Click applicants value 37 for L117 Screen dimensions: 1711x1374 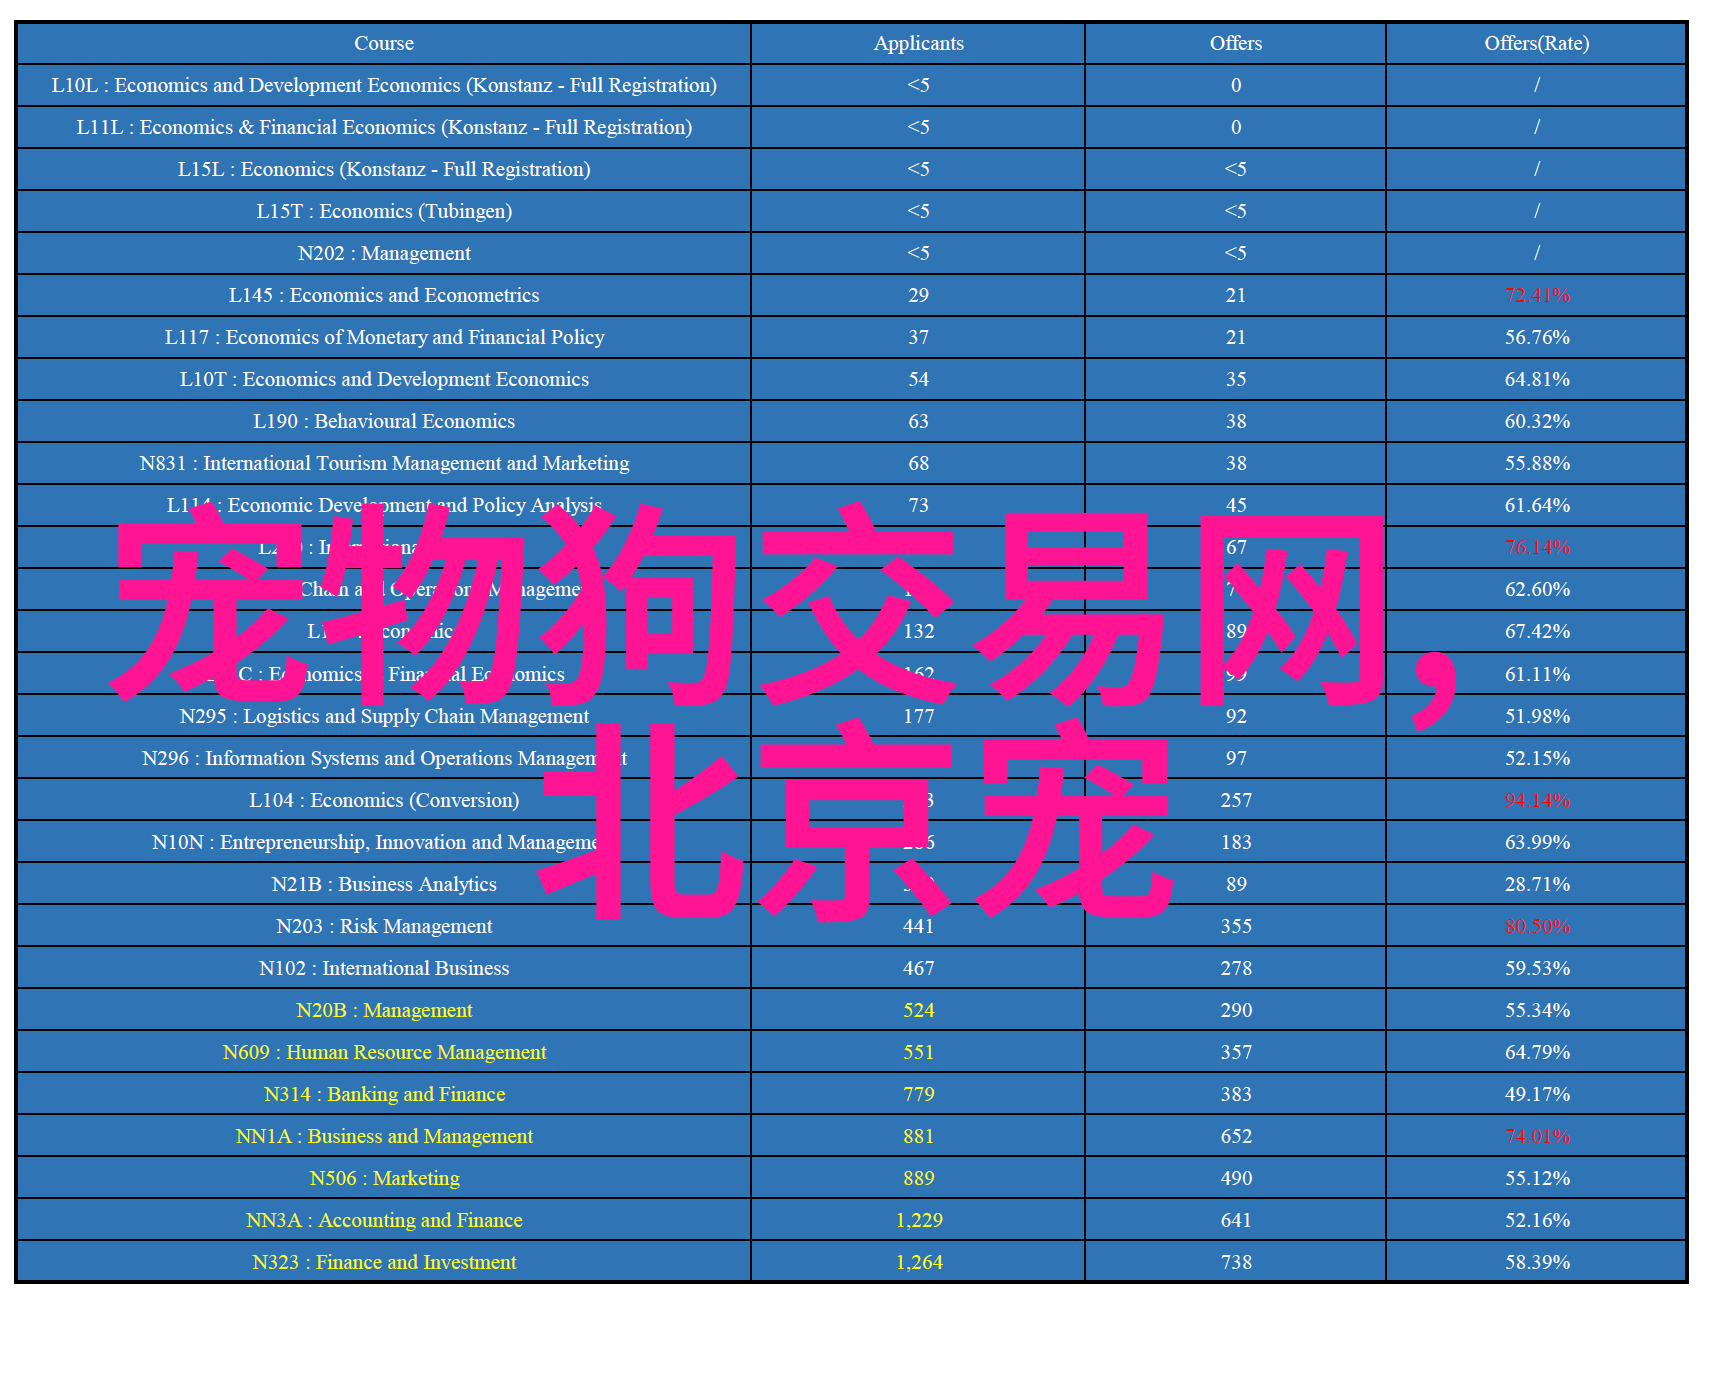918,337
